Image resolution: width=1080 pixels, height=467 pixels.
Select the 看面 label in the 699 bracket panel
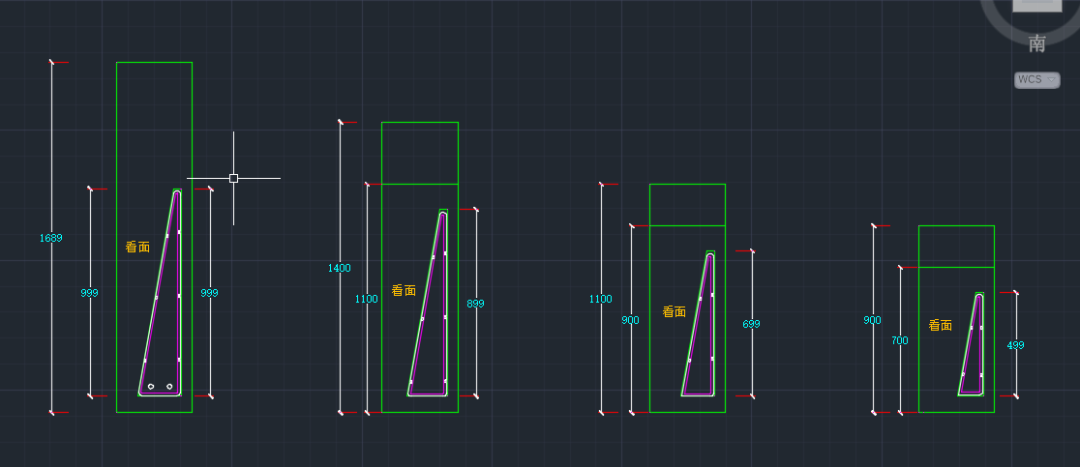pyautogui.click(x=674, y=311)
